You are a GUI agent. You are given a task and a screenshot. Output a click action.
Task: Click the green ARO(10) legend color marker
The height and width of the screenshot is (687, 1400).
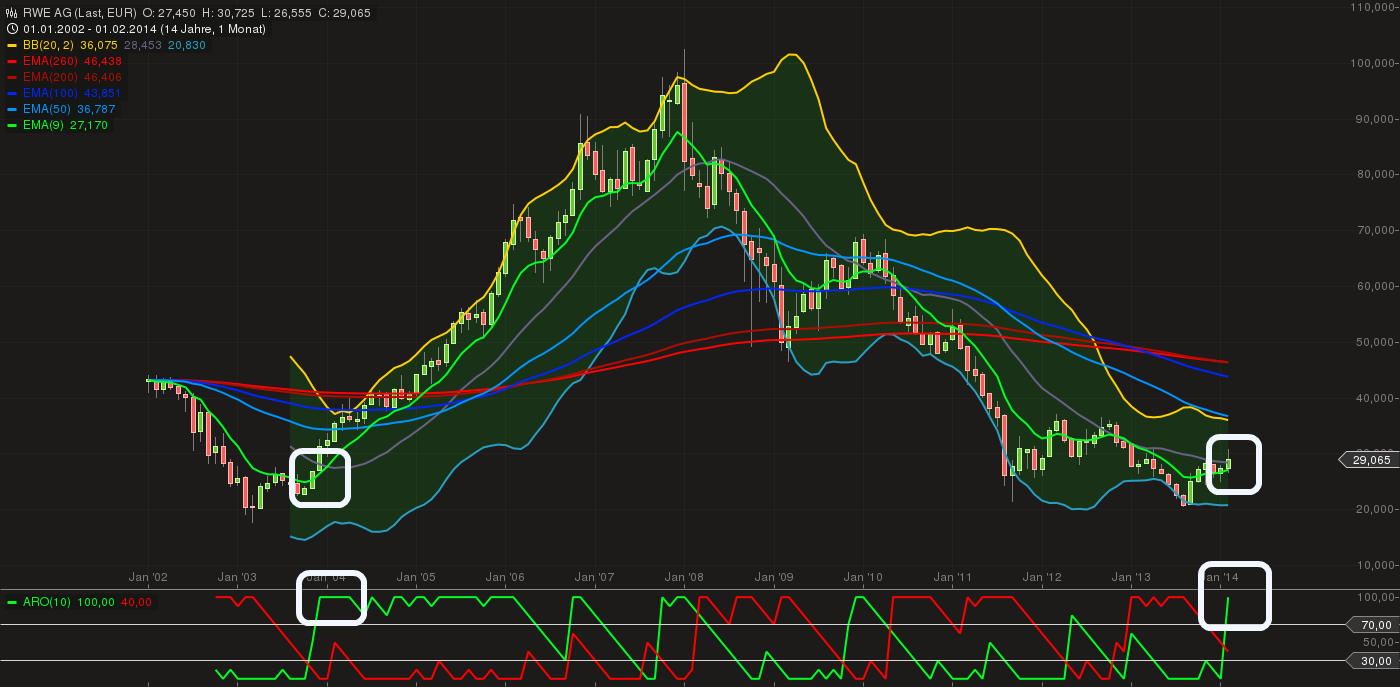12,601
